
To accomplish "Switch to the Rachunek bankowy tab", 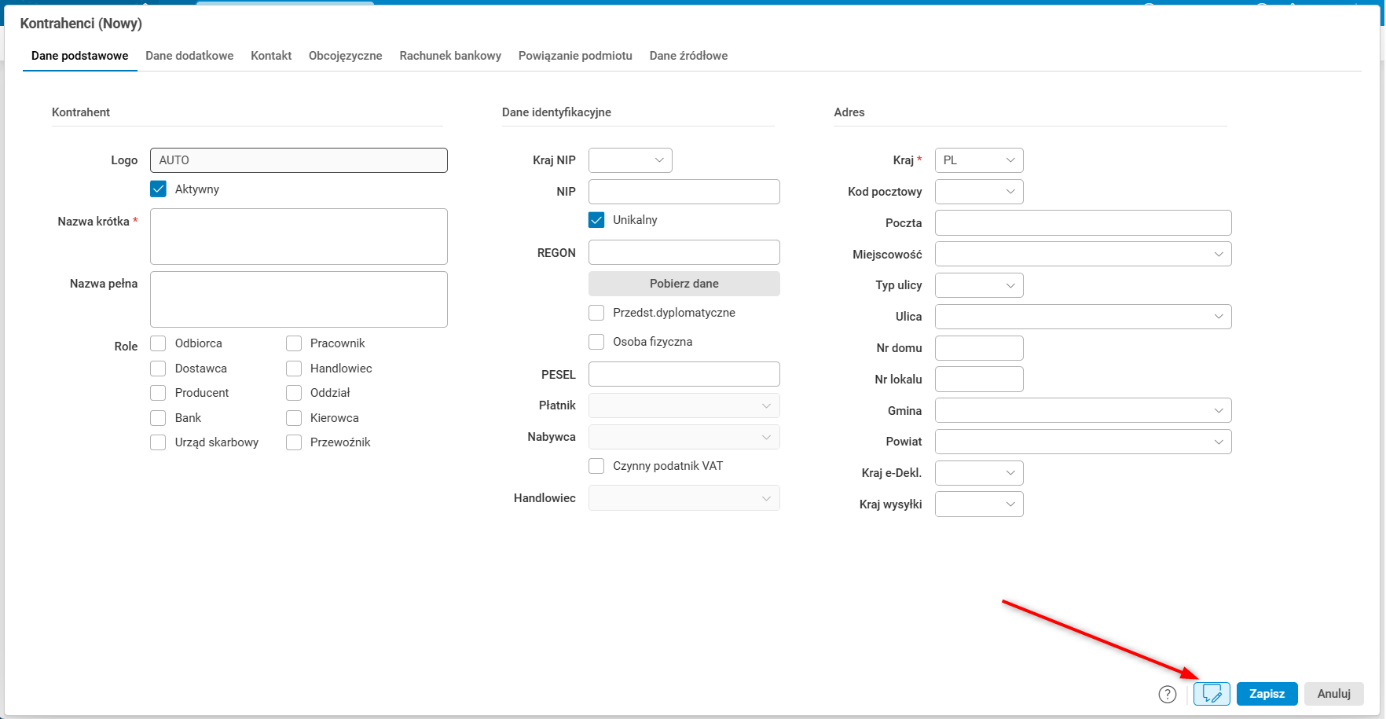I will tap(450, 56).
